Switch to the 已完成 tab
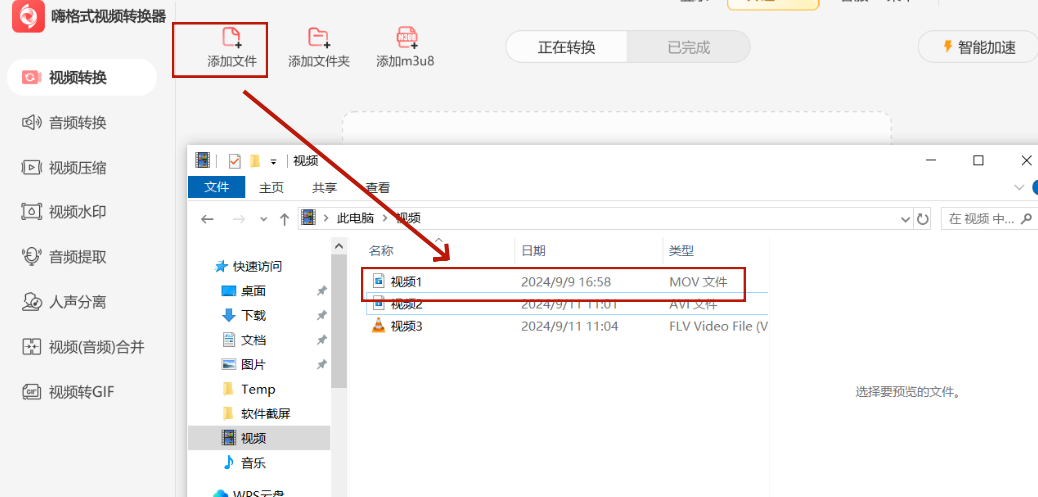This screenshot has height=497, width=1038. click(688, 47)
